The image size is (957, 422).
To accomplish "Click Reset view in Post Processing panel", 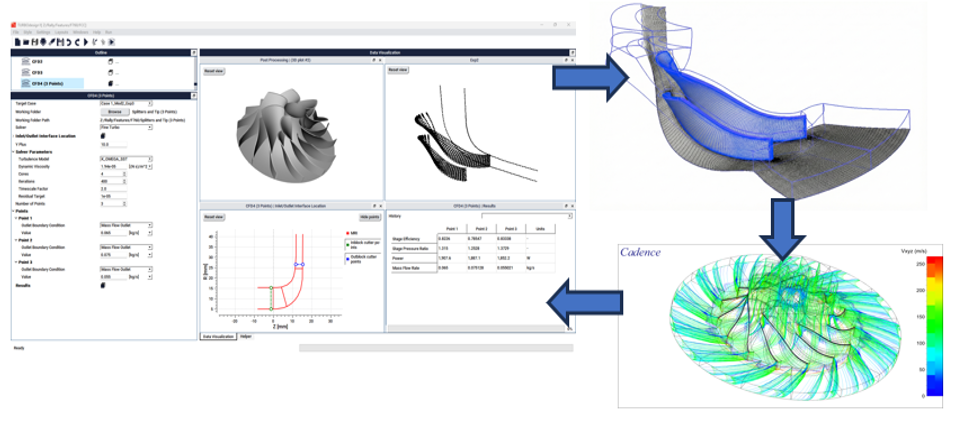I will tap(214, 71).
